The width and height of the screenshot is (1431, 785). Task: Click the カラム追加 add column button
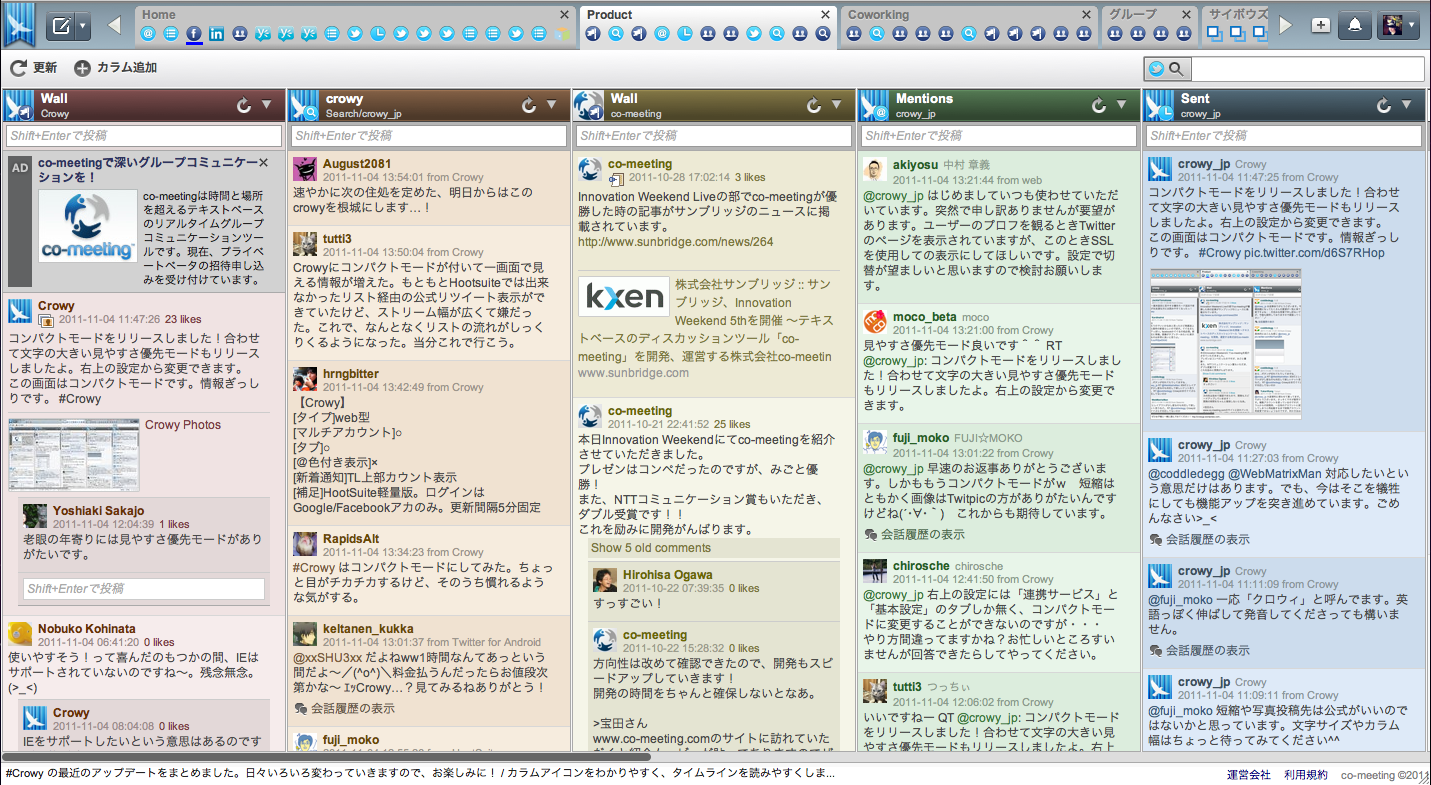[115, 68]
